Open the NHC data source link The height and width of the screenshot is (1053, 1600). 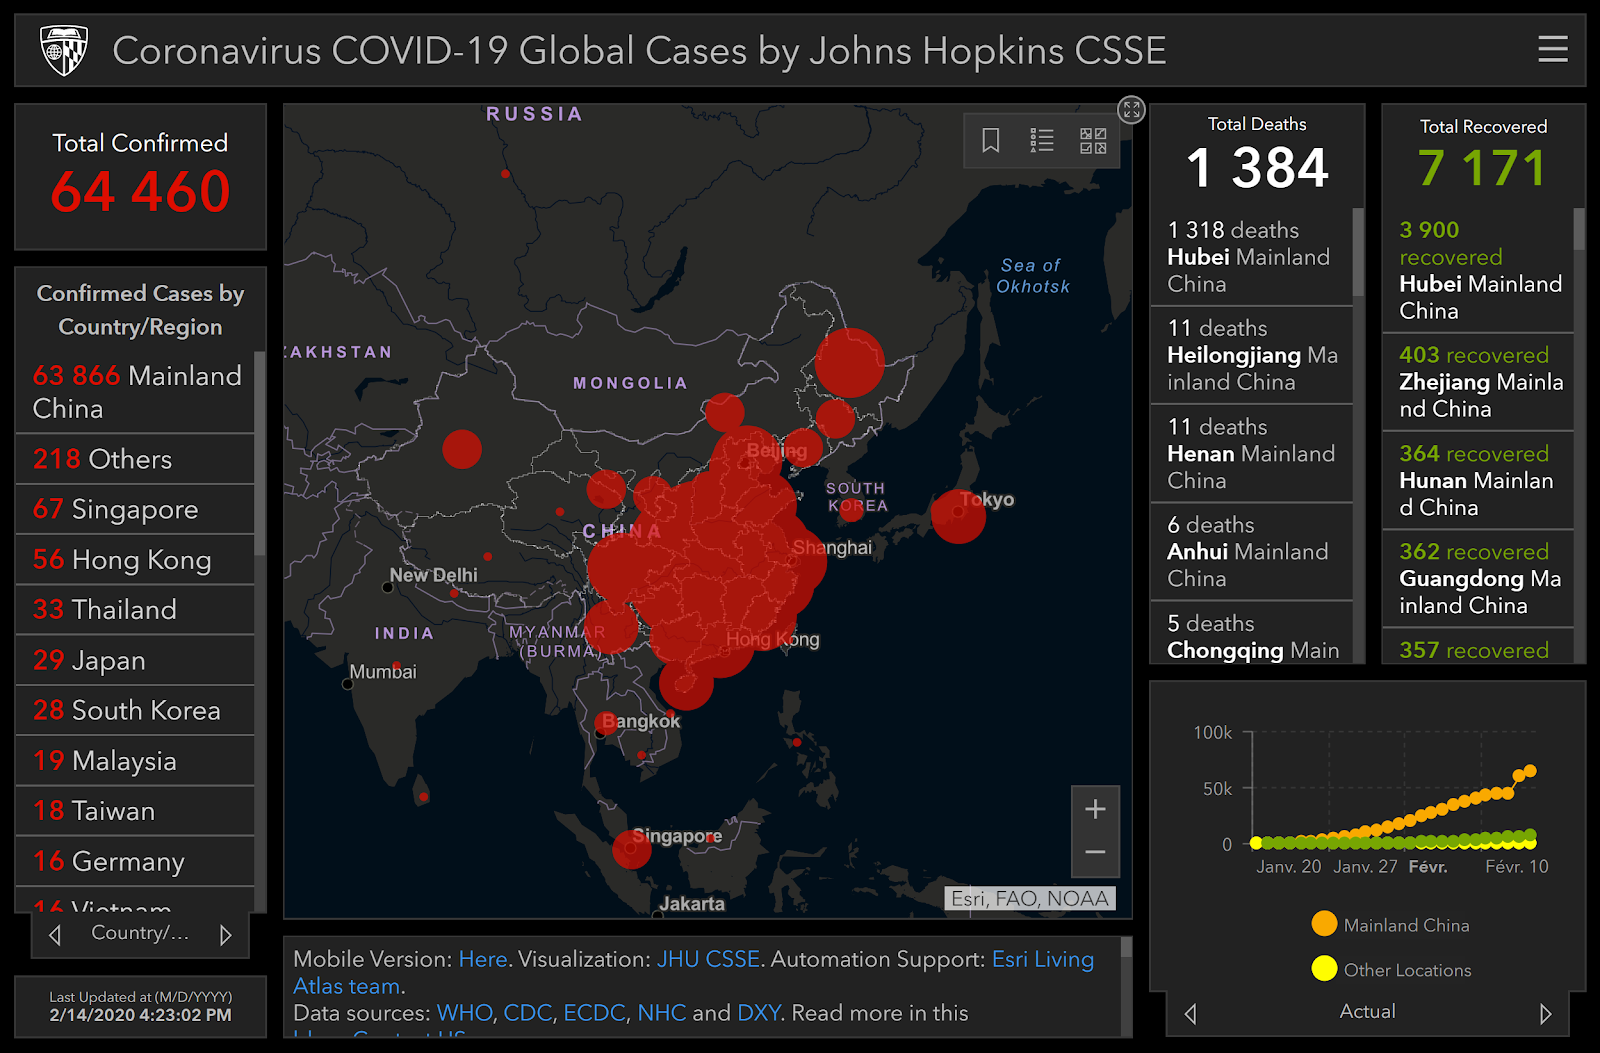pyautogui.click(x=662, y=1013)
